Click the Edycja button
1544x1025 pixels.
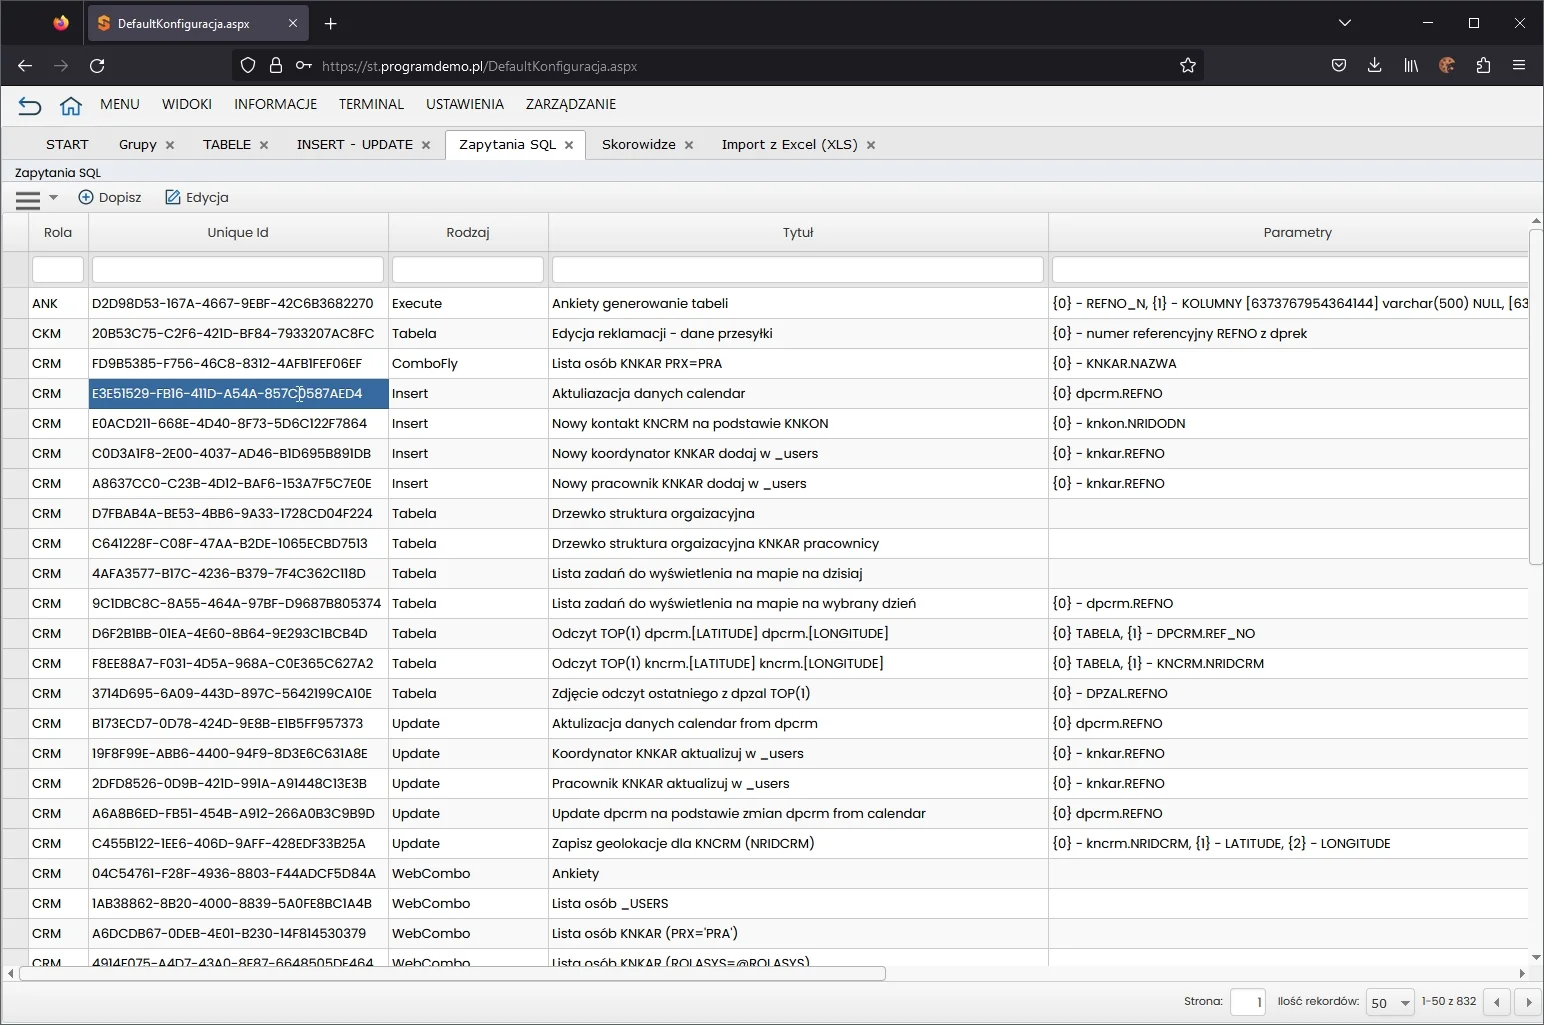coord(197,198)
